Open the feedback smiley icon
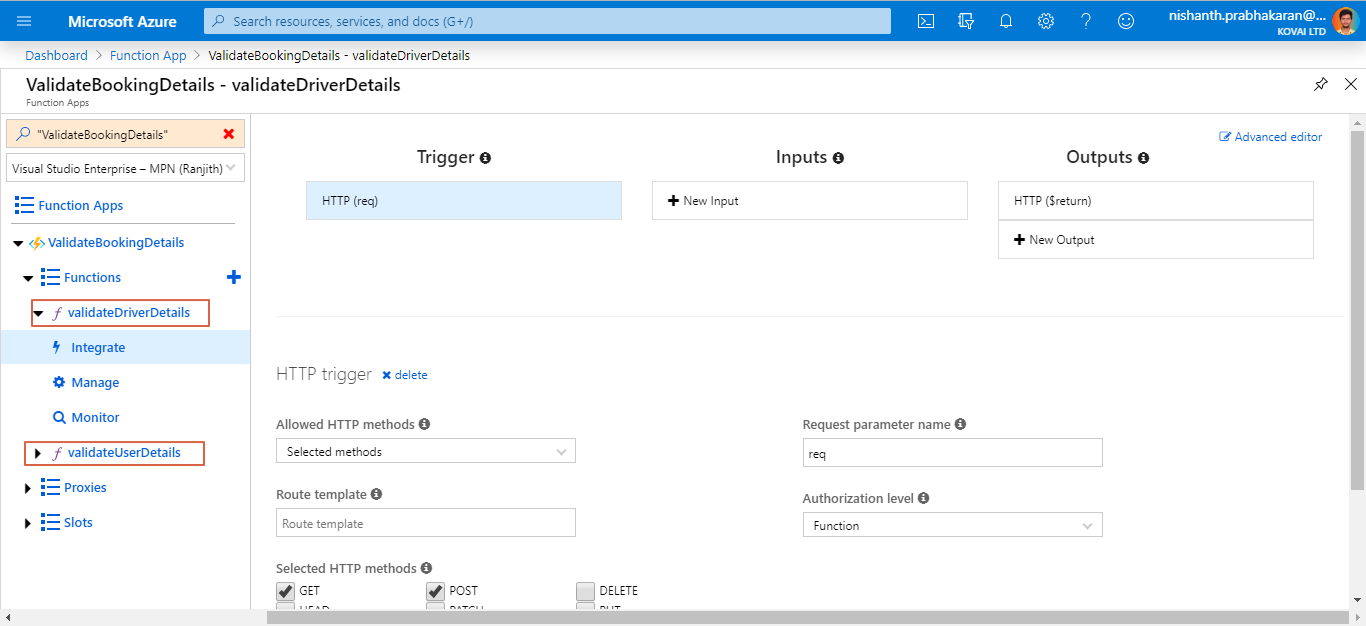Screen dimensions: 1366x626 click(1126, 21)
